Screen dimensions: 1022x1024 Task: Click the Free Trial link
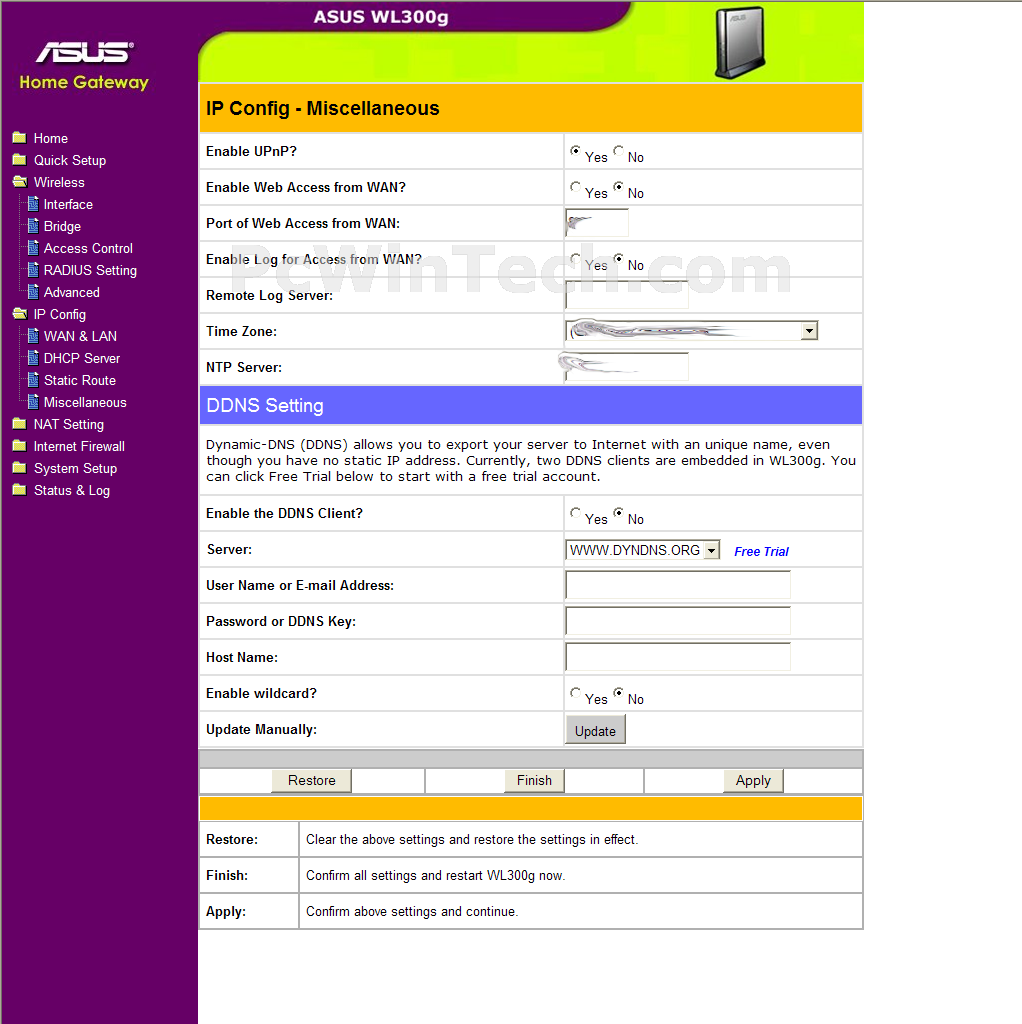coord(761,551)
